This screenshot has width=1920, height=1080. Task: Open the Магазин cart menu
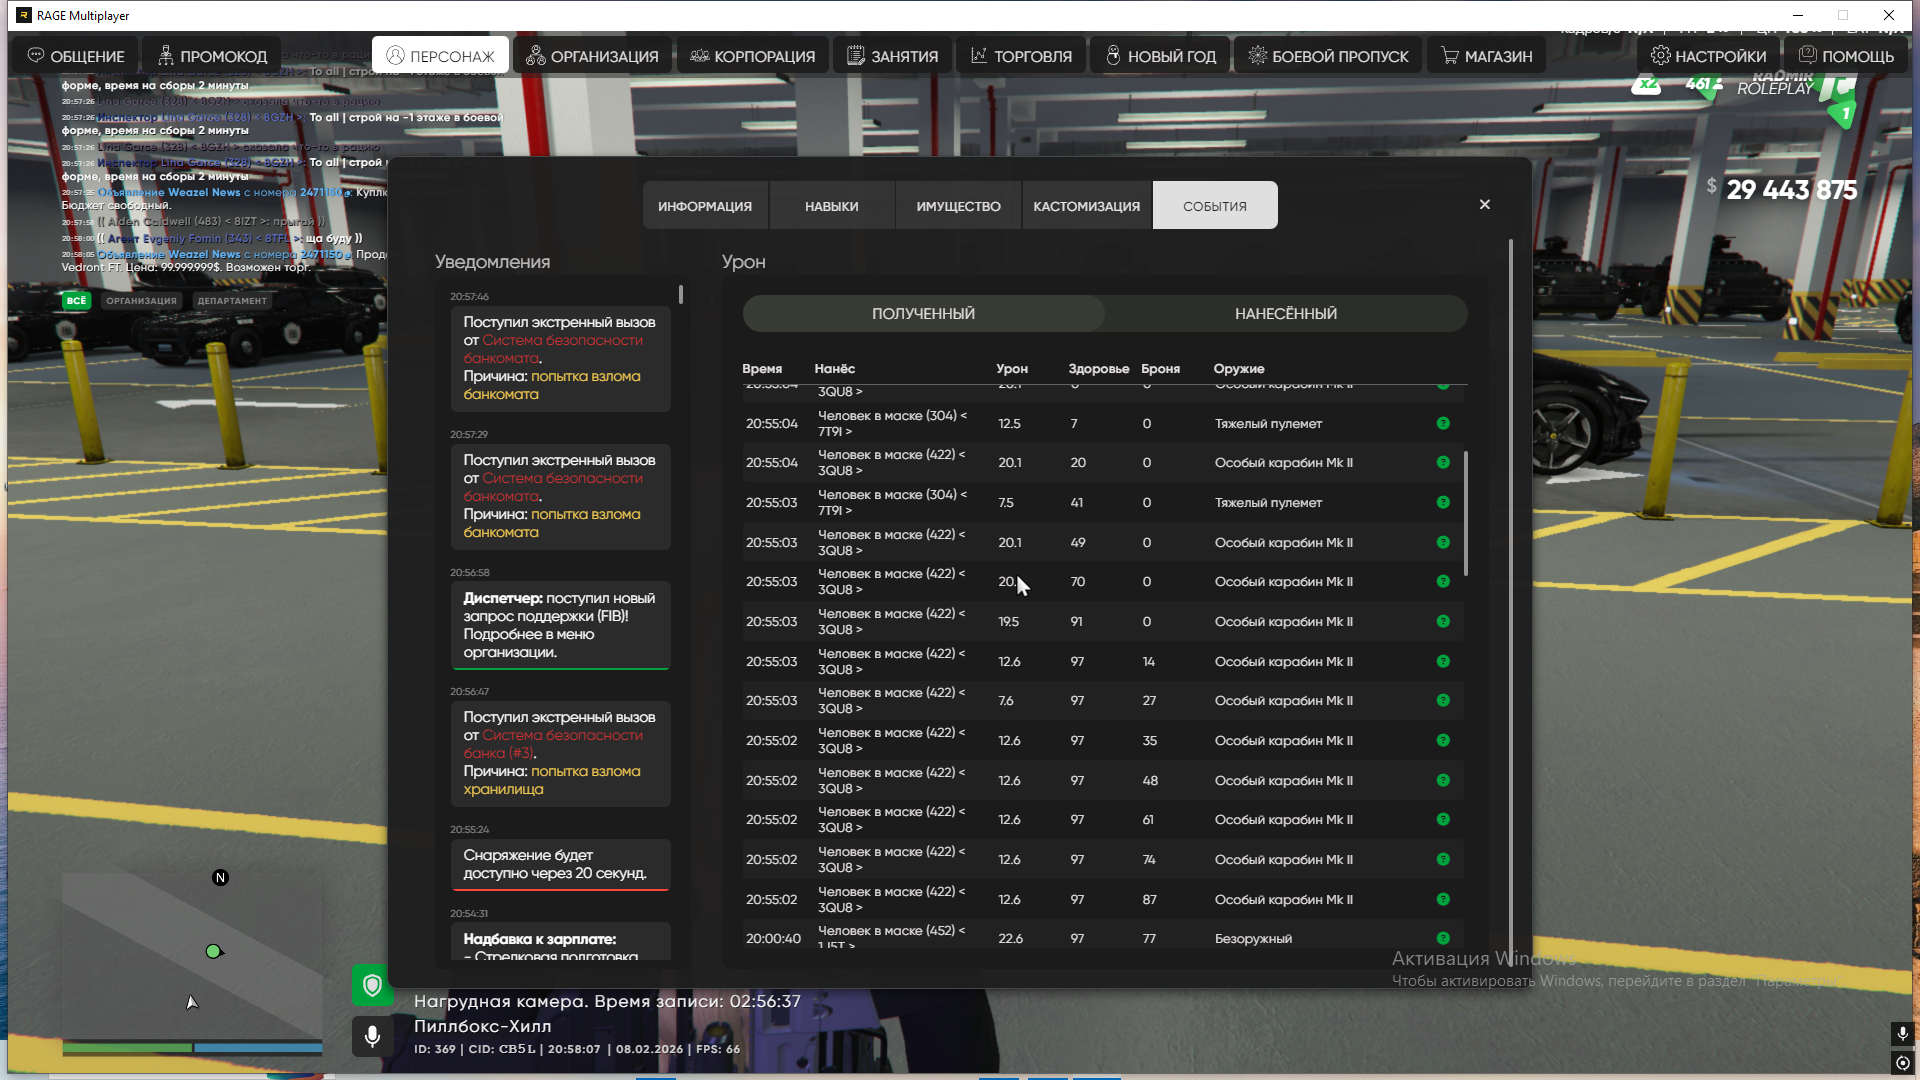(x=1486, y=56)
